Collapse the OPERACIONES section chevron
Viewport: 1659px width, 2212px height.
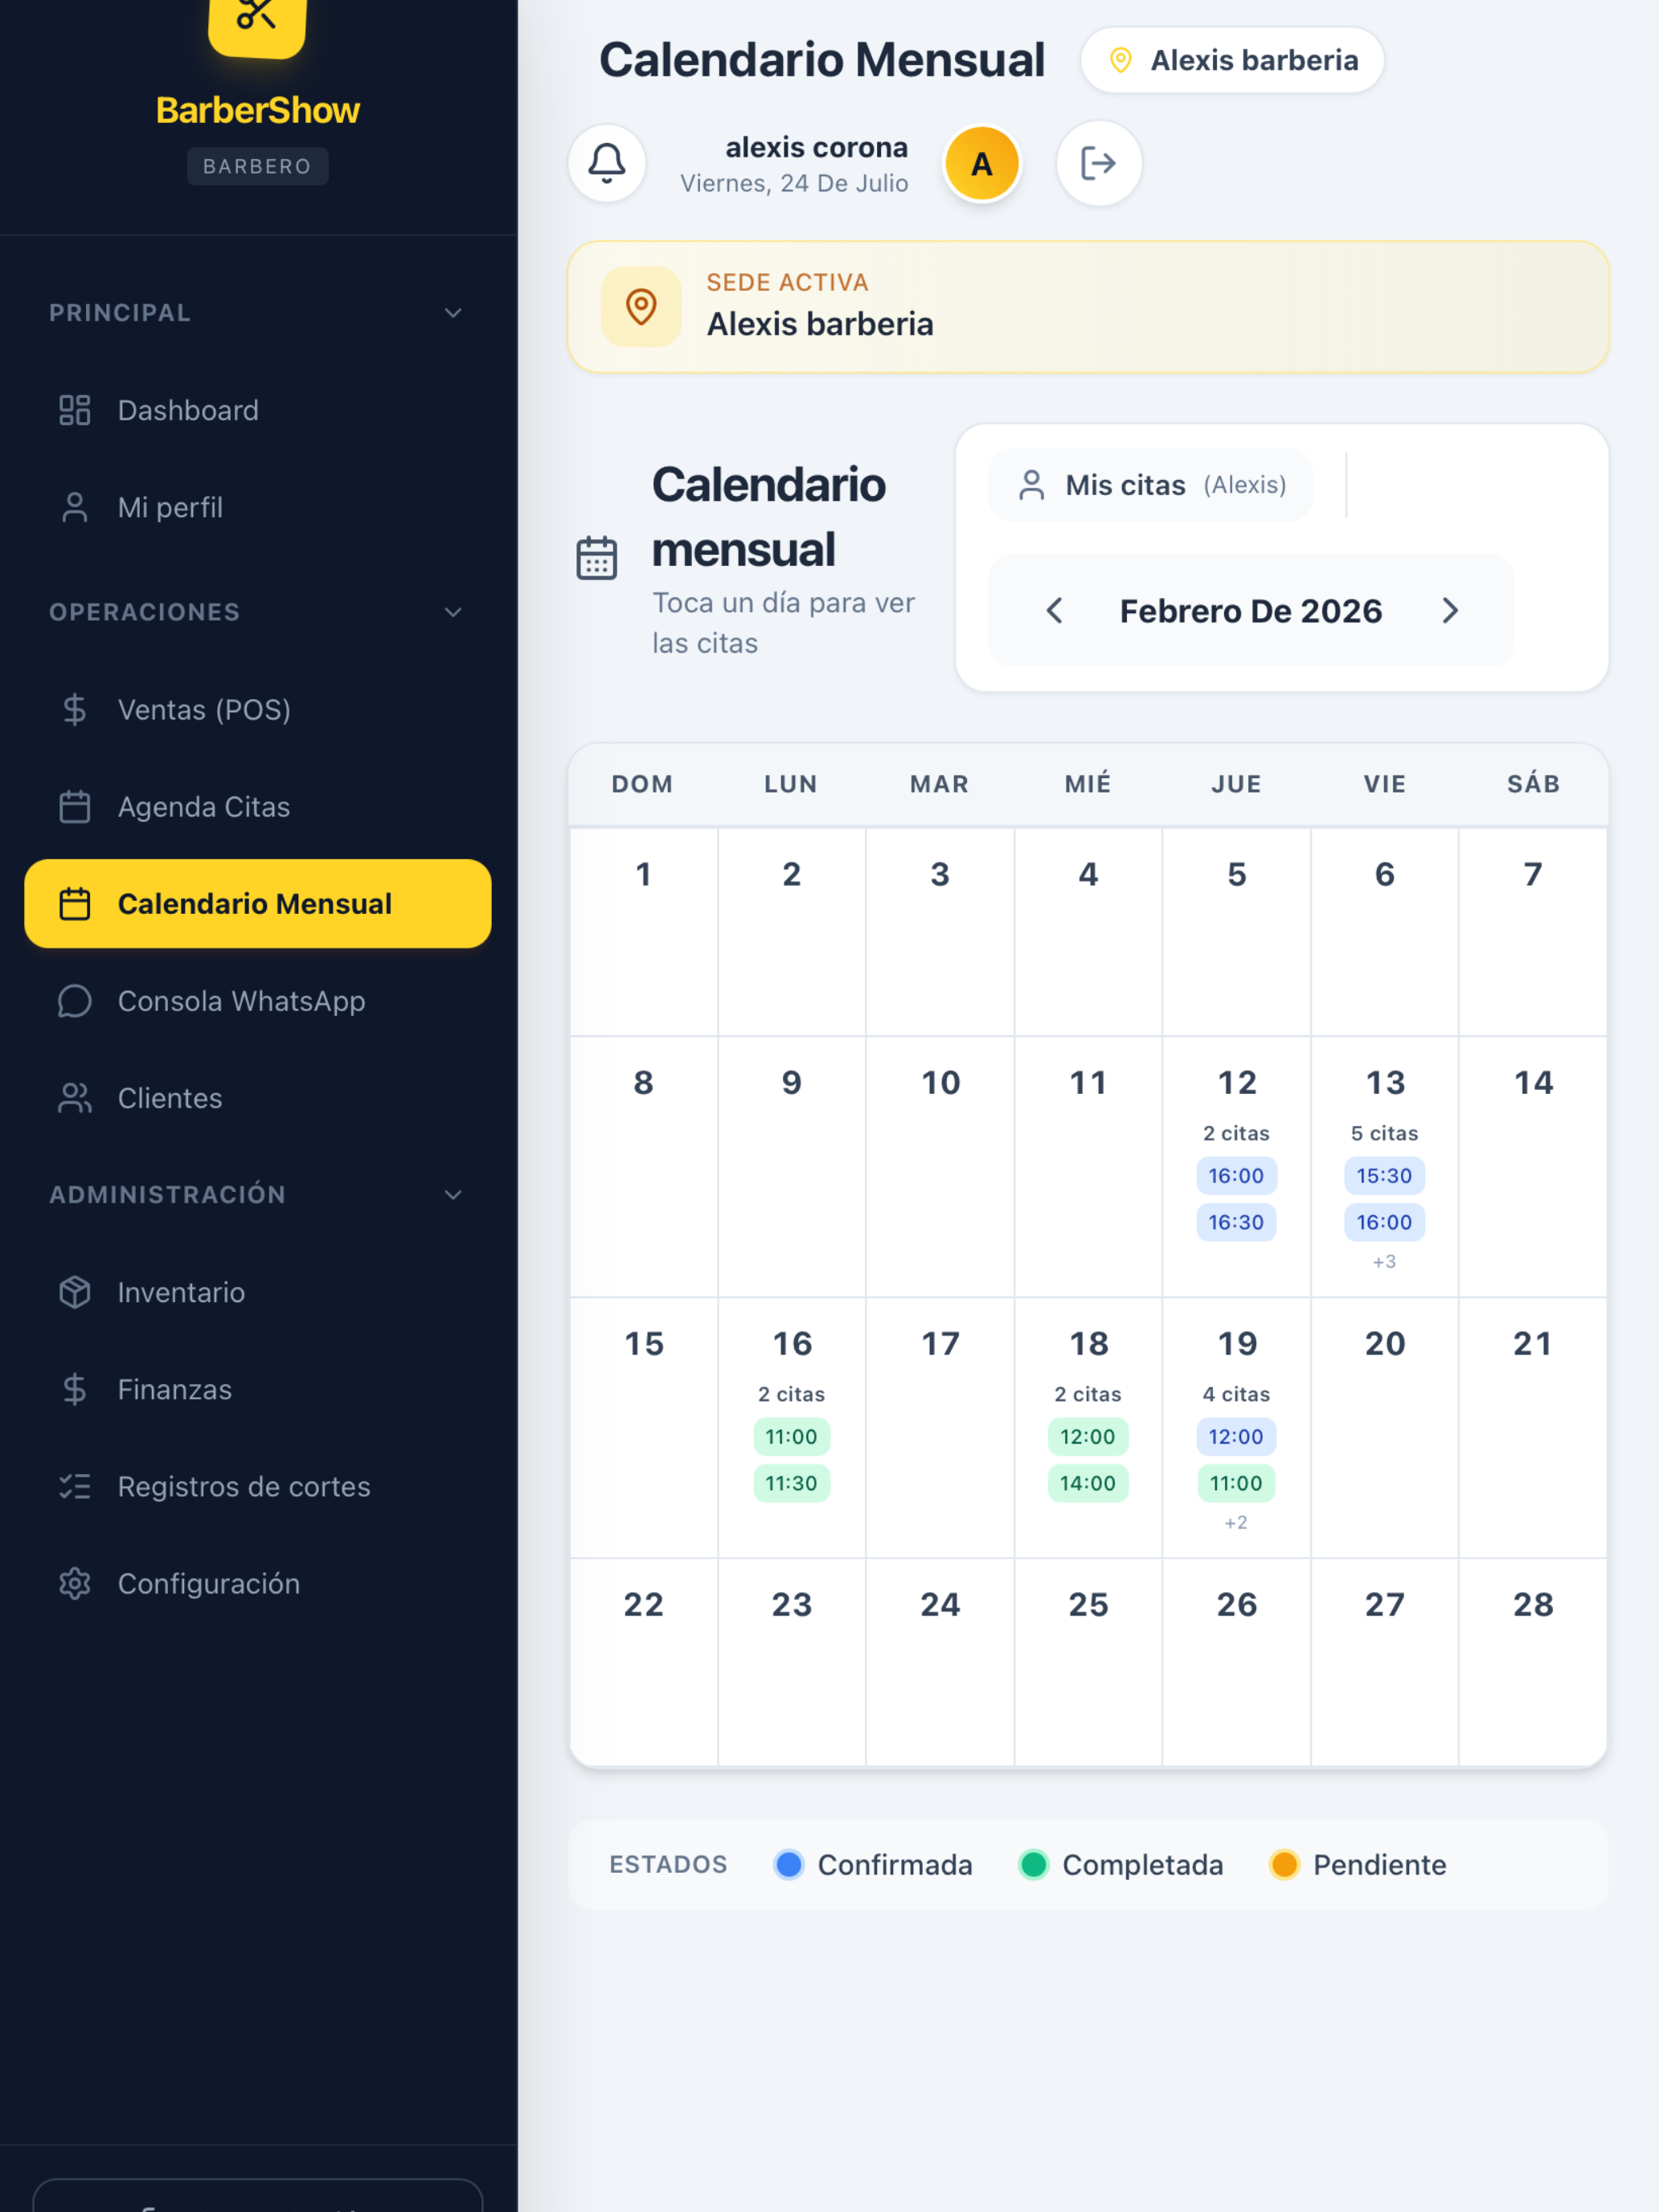[x=453, y=612]
